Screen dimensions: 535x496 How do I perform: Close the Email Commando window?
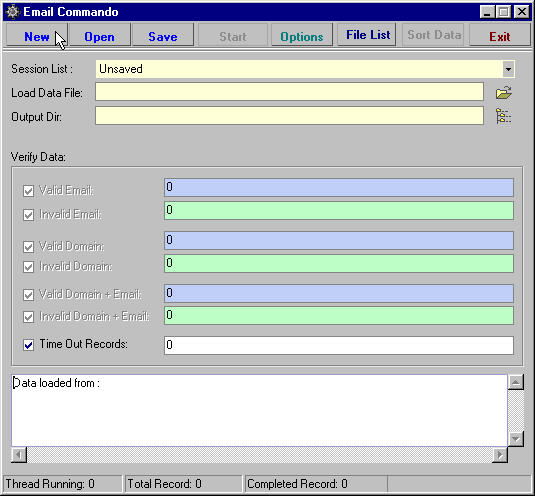(x=522, y=12)
